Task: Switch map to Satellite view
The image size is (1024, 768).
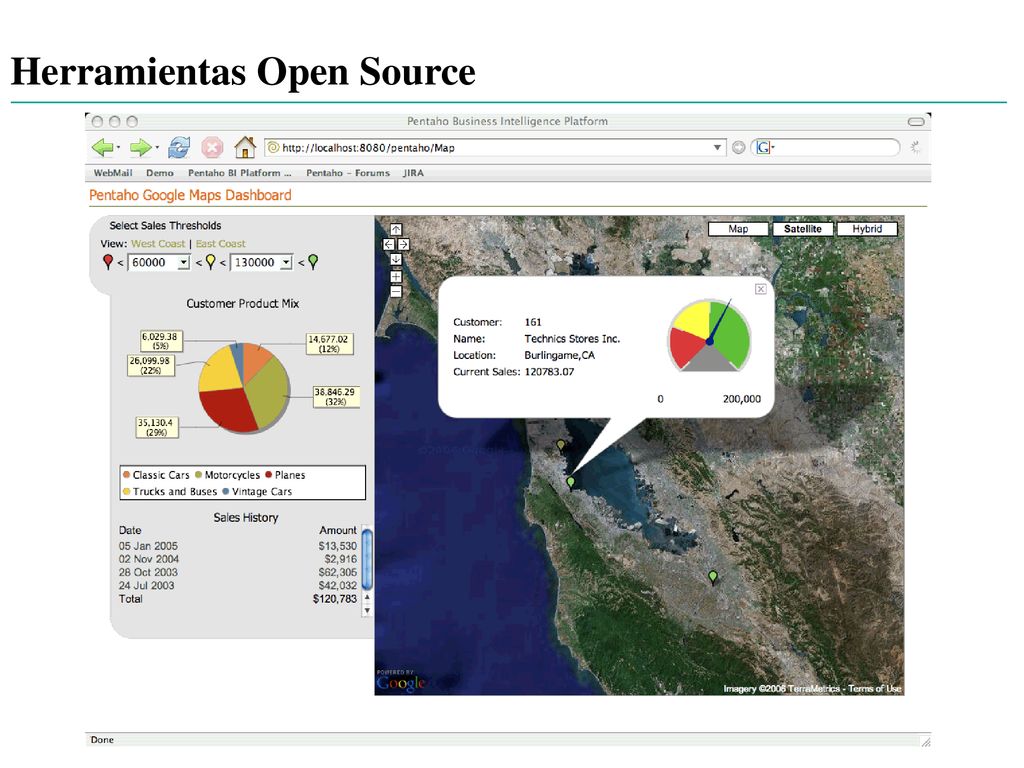Action: pyautogui.click(x=803, y=229)
